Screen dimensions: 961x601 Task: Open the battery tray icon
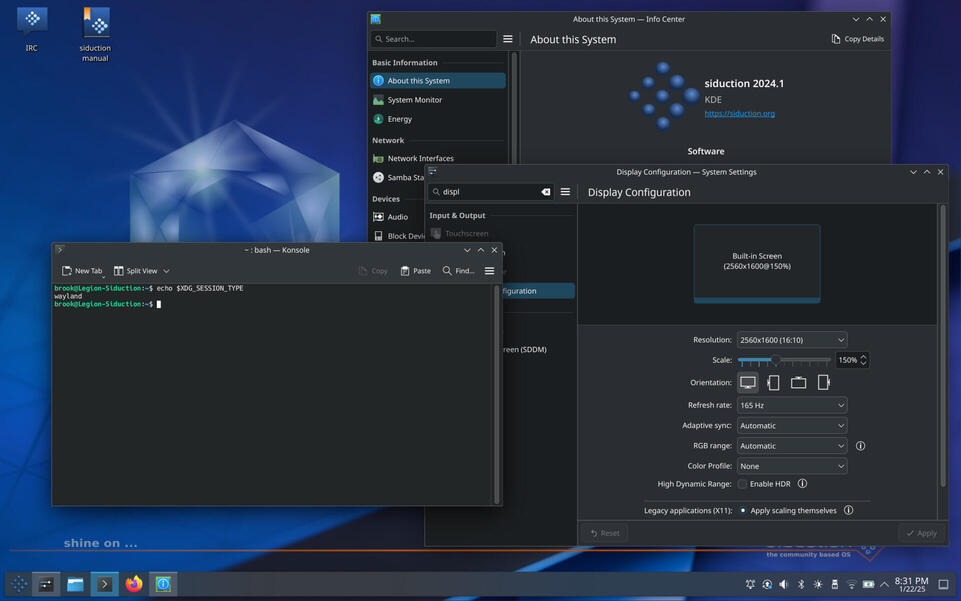tap(868, 584)
